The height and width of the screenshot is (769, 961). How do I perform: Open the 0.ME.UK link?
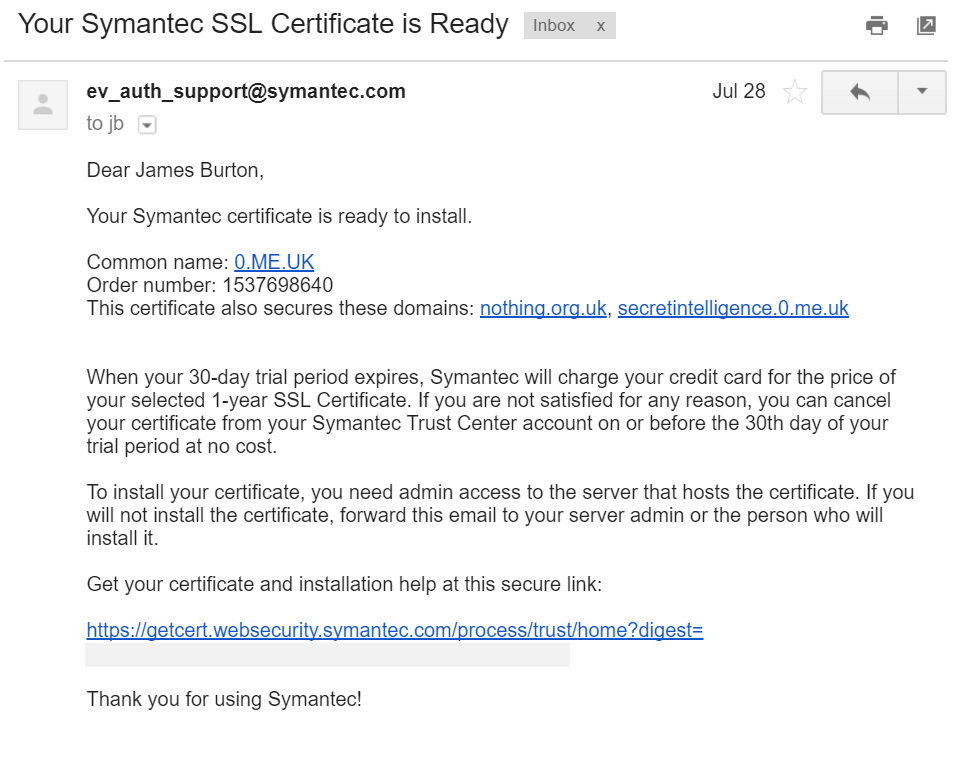(274, 262)
